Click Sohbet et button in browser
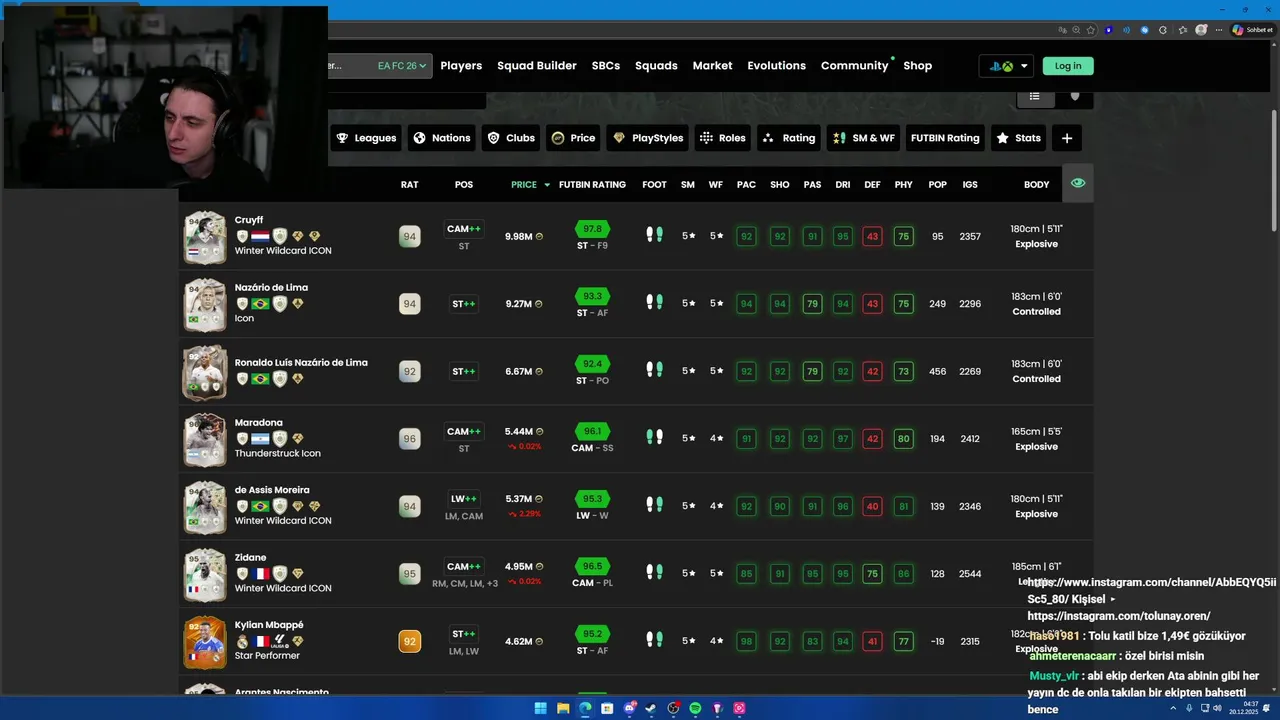The width and height of the screenshot is (1280, 720). point(1253,30)
